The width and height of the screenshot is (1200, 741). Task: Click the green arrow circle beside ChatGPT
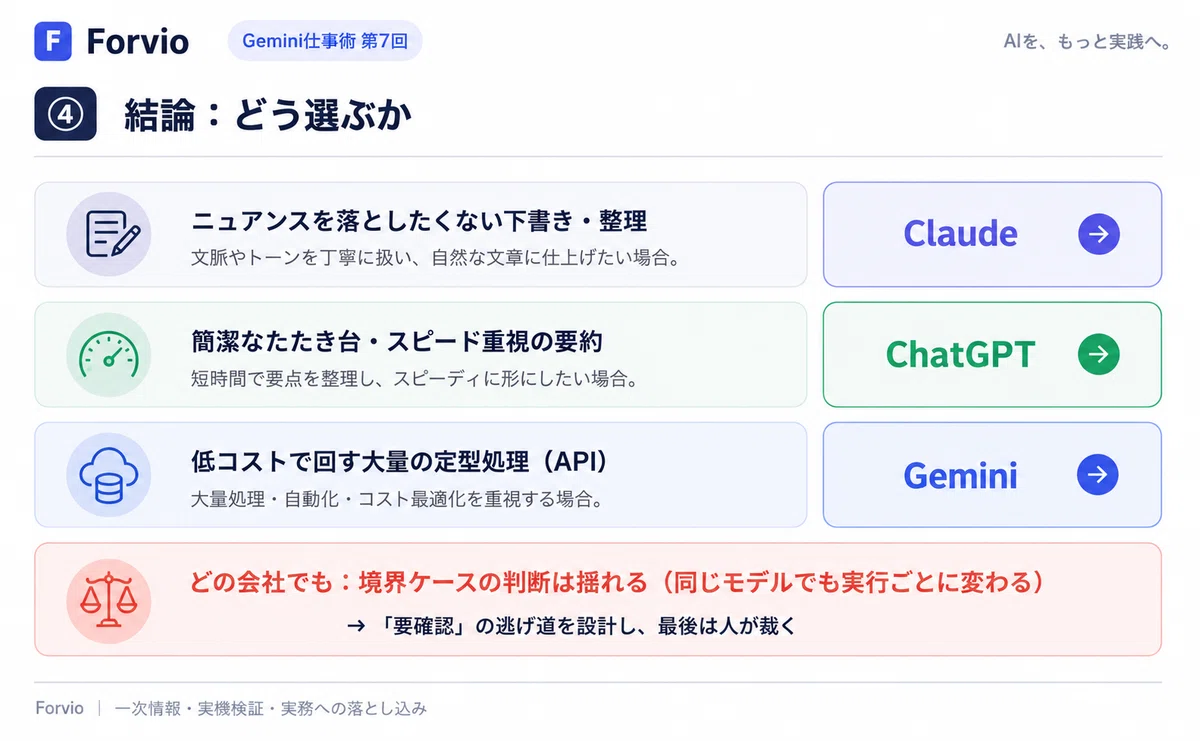pos(1098,354)
